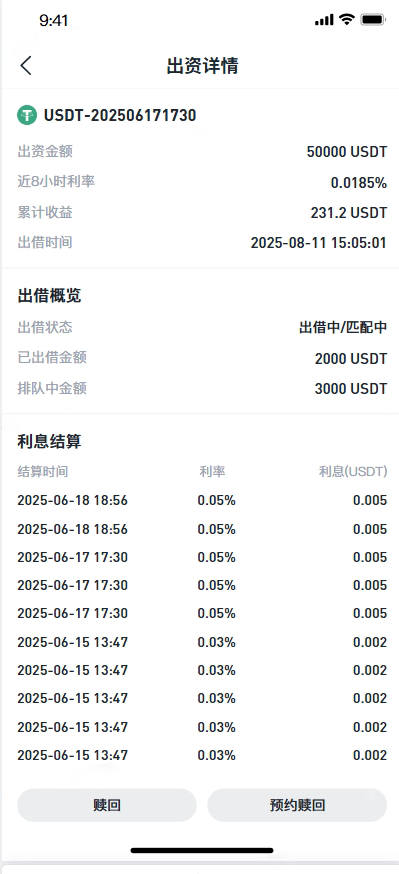Tap the 结算时间 column header
The height and width of the screenshot is (874, 399).
[x=43, y=472]
